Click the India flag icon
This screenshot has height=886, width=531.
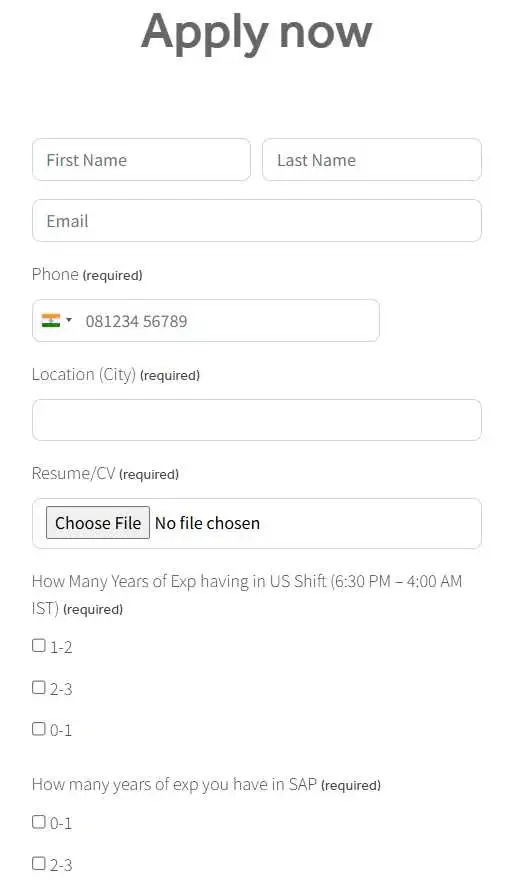(x=51, y=320)
